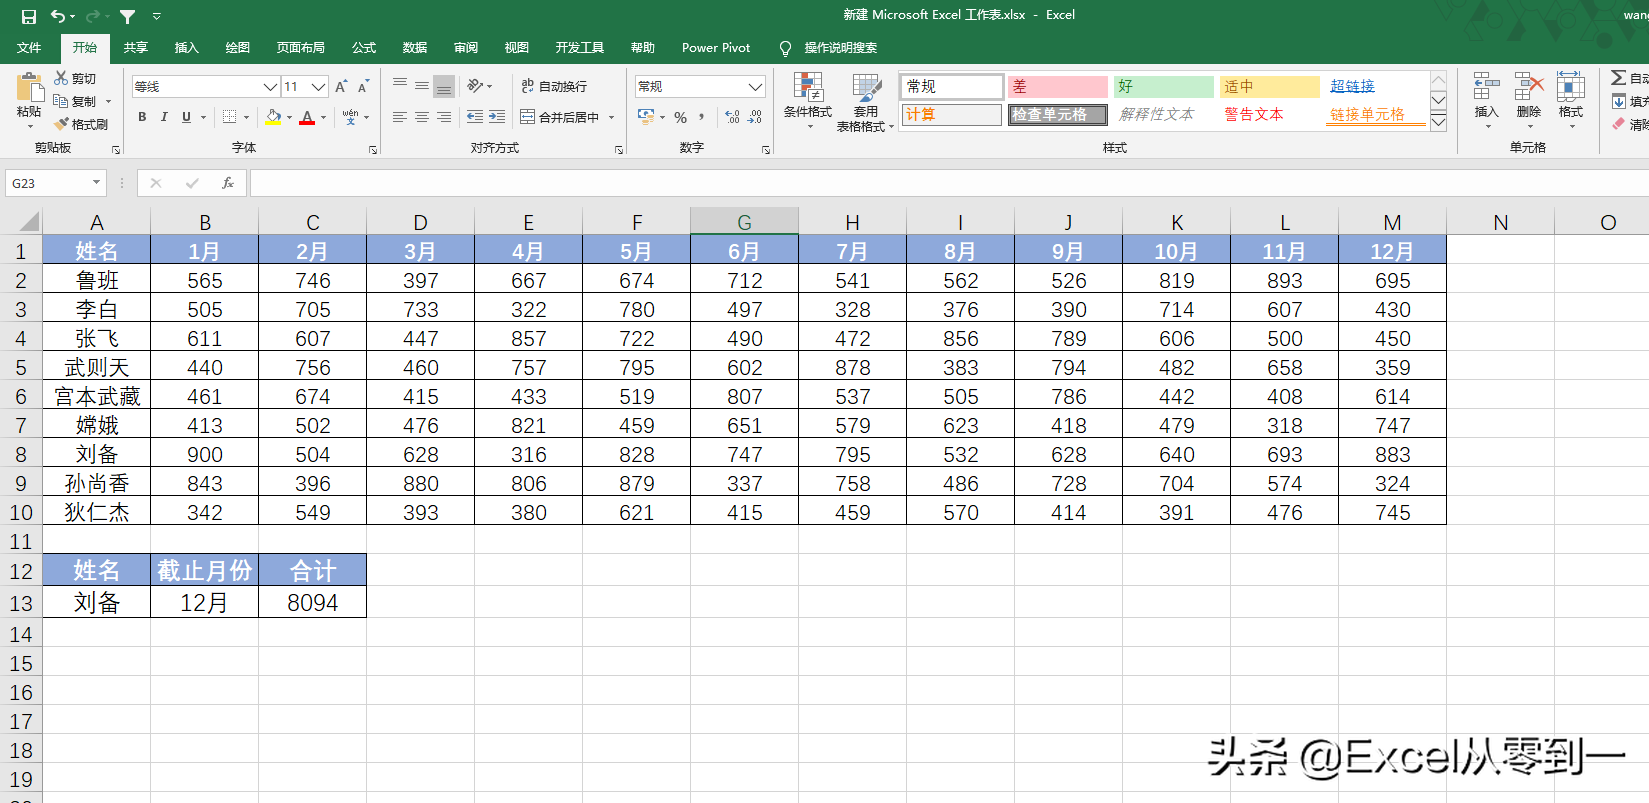This screenshot has width=1649, height=803.
Task: Open the number format dropdown (常规)
Action: (x=755, y=87)
